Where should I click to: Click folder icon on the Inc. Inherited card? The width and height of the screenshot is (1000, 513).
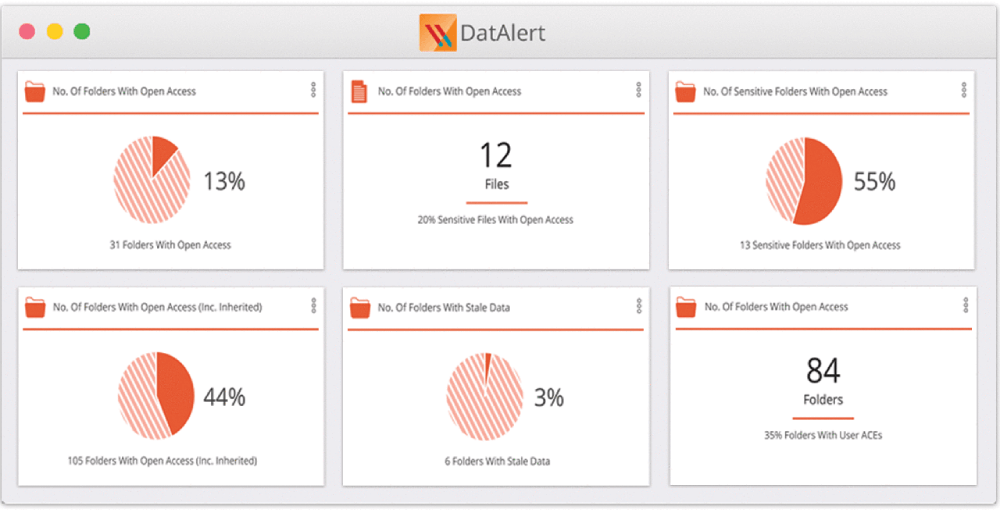click(35, 307)
